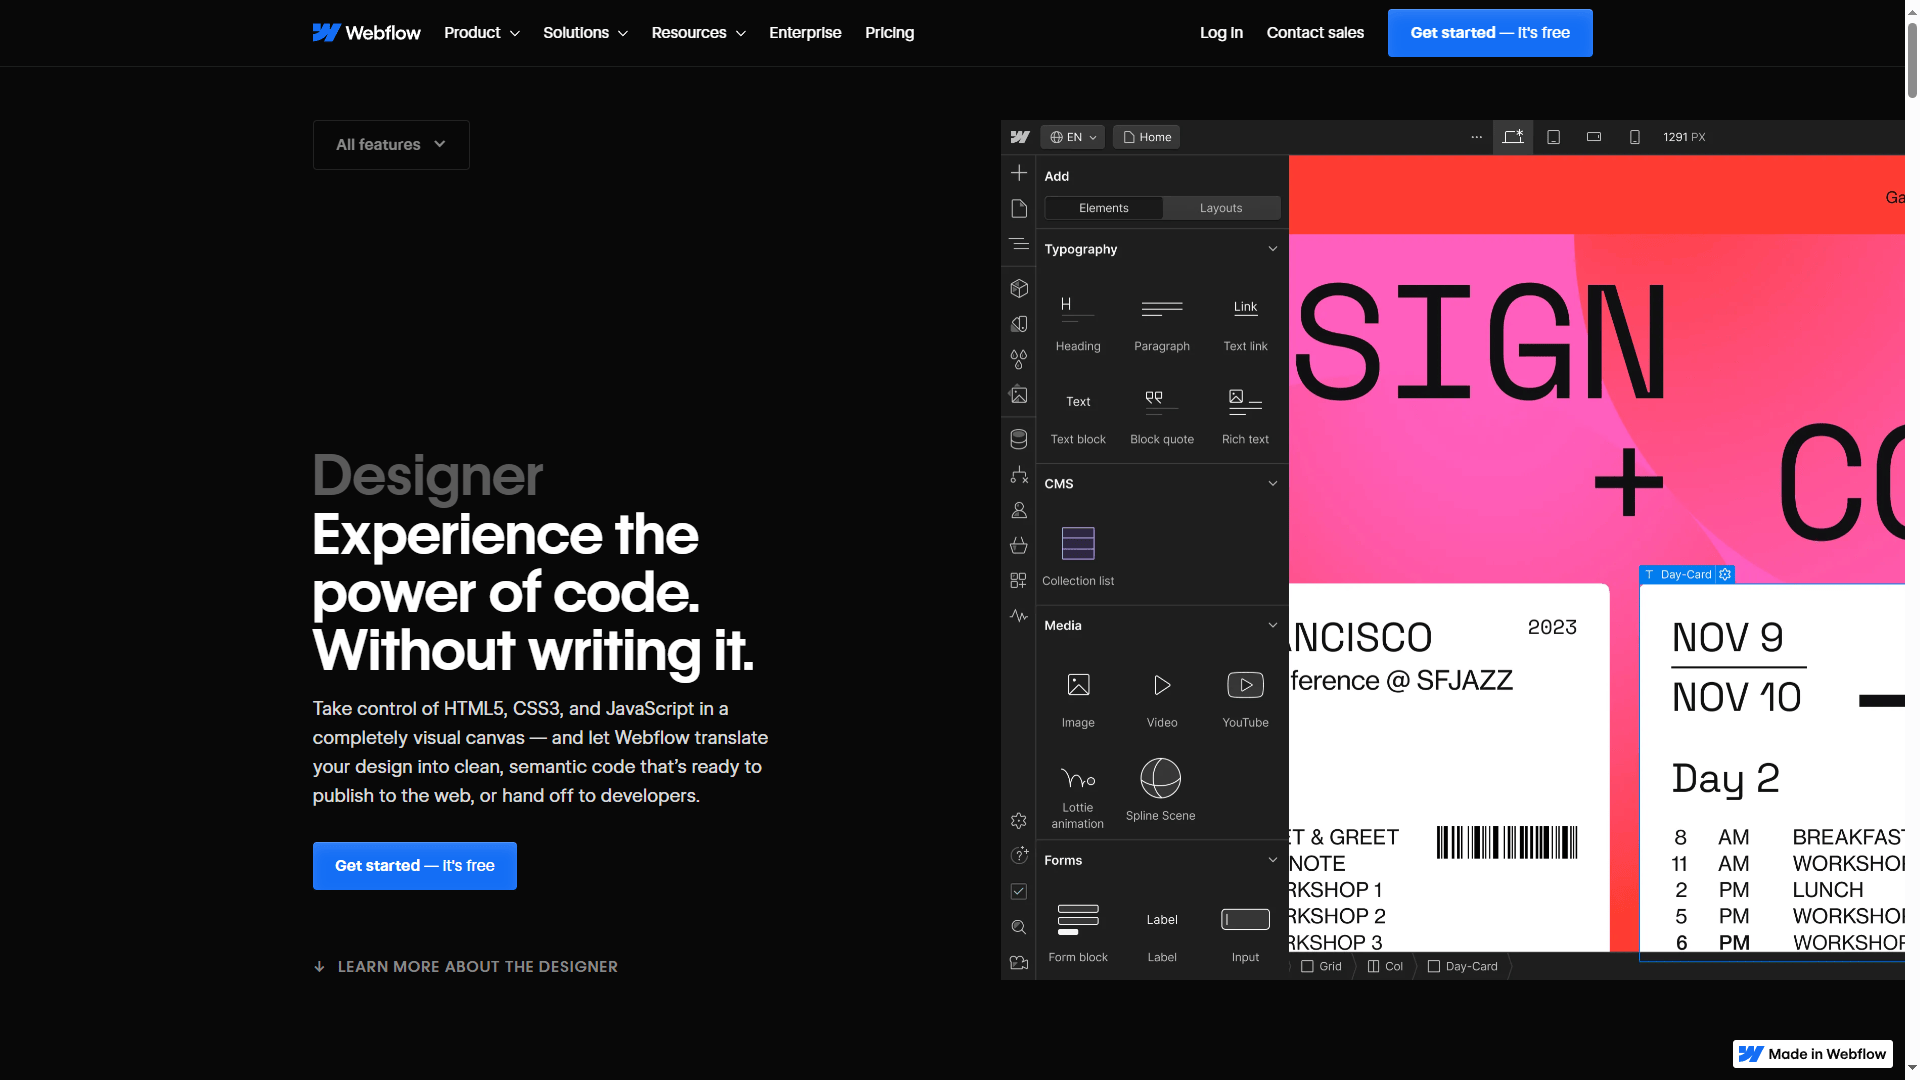
Task: Switch to the Layouts tab
Action: click(1220, 207)
